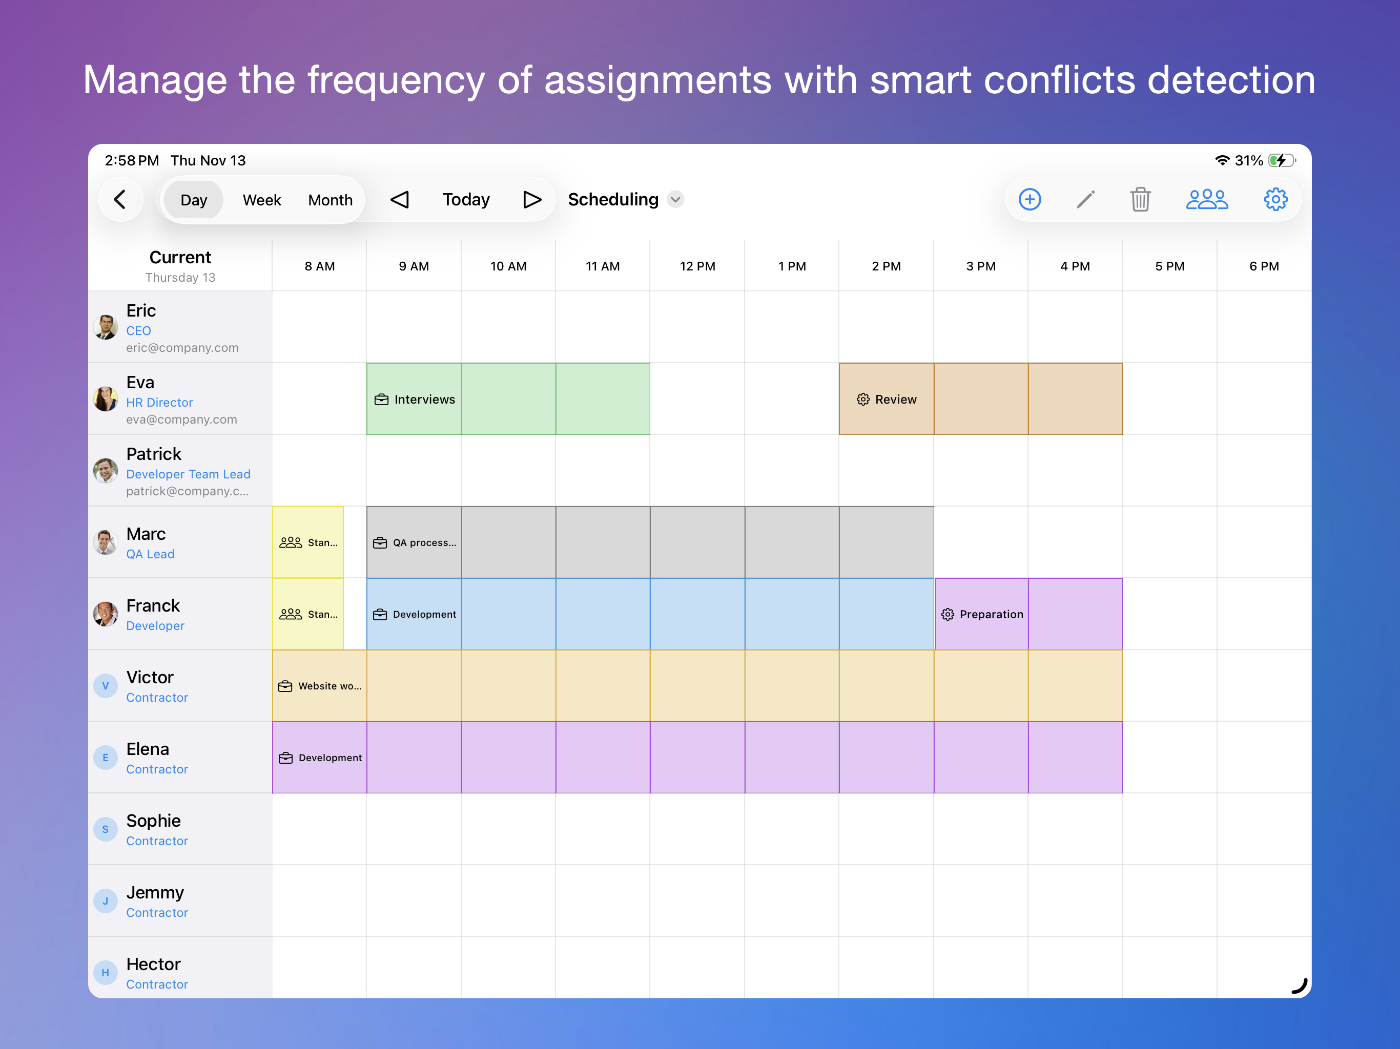Click the trash delete icon
This screenshot has width=1400, height=1049.
pos(1140,199)
